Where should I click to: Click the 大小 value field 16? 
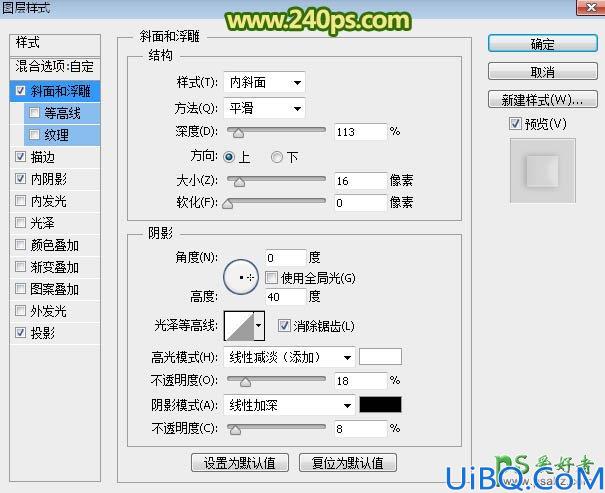tap(360, 181)
